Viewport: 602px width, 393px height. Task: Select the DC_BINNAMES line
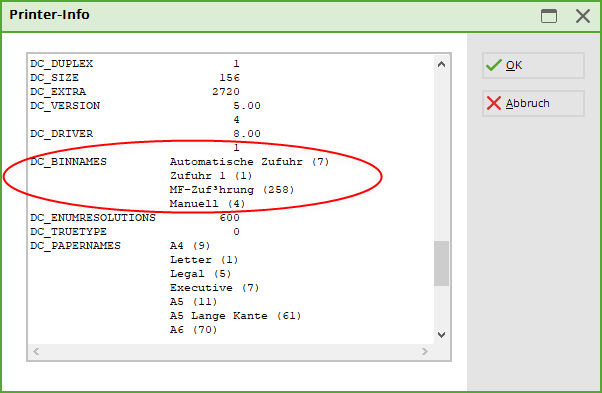click(x=180, y=162)
